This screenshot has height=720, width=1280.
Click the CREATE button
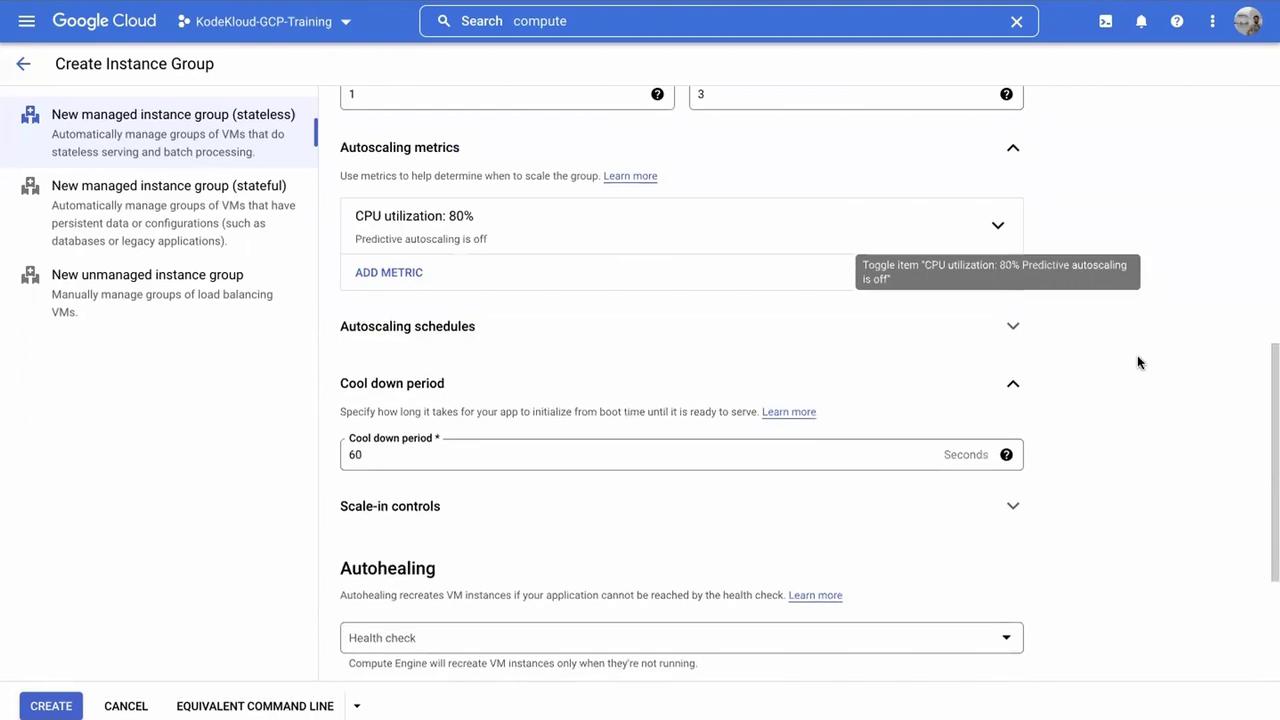tap(51, 706)
